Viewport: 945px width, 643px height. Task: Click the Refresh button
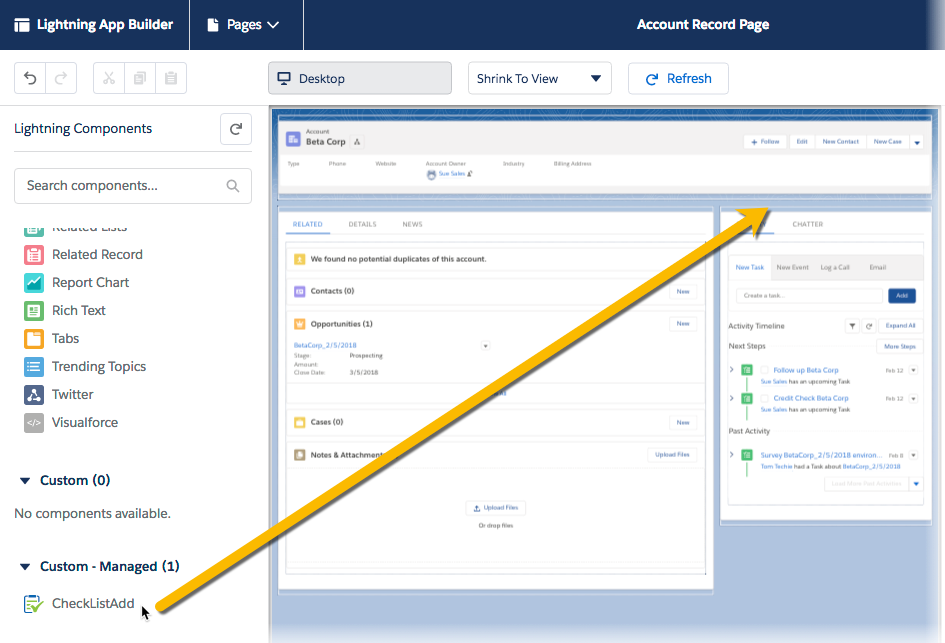coord(678,78)
